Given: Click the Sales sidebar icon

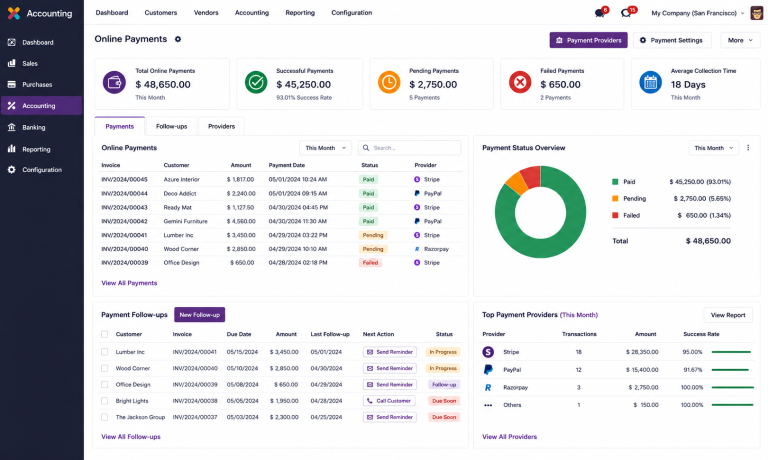Looking at the screenshot, I should (x=12, y=63).
